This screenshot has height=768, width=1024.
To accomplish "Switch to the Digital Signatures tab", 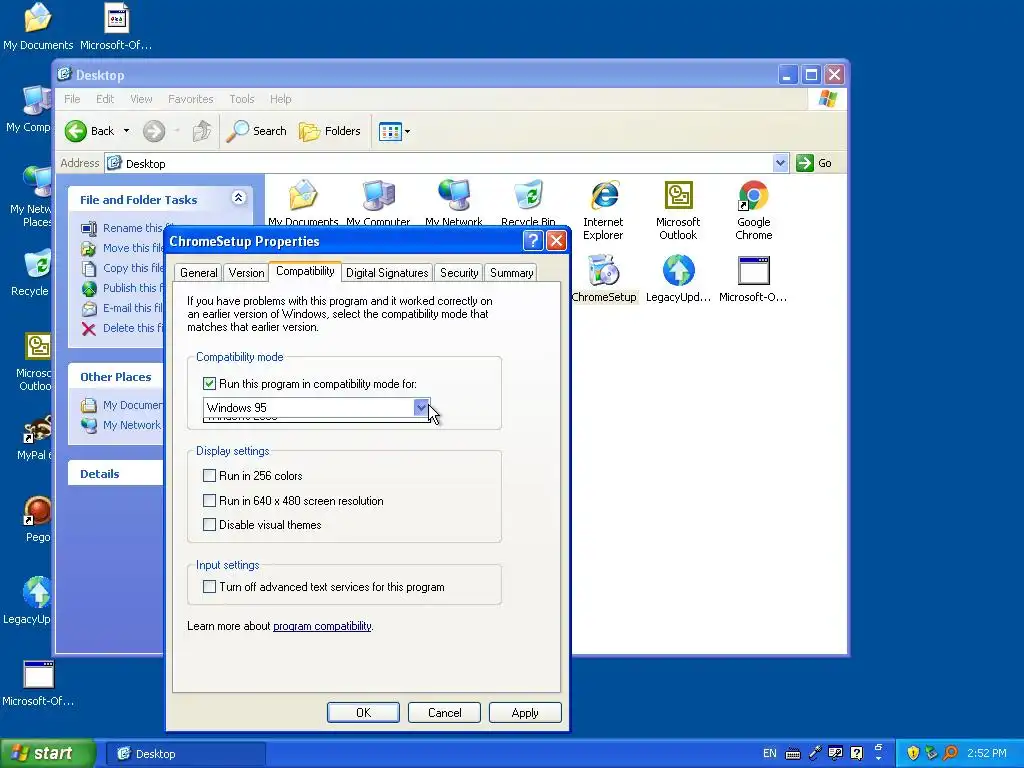I will coord(387,273).
